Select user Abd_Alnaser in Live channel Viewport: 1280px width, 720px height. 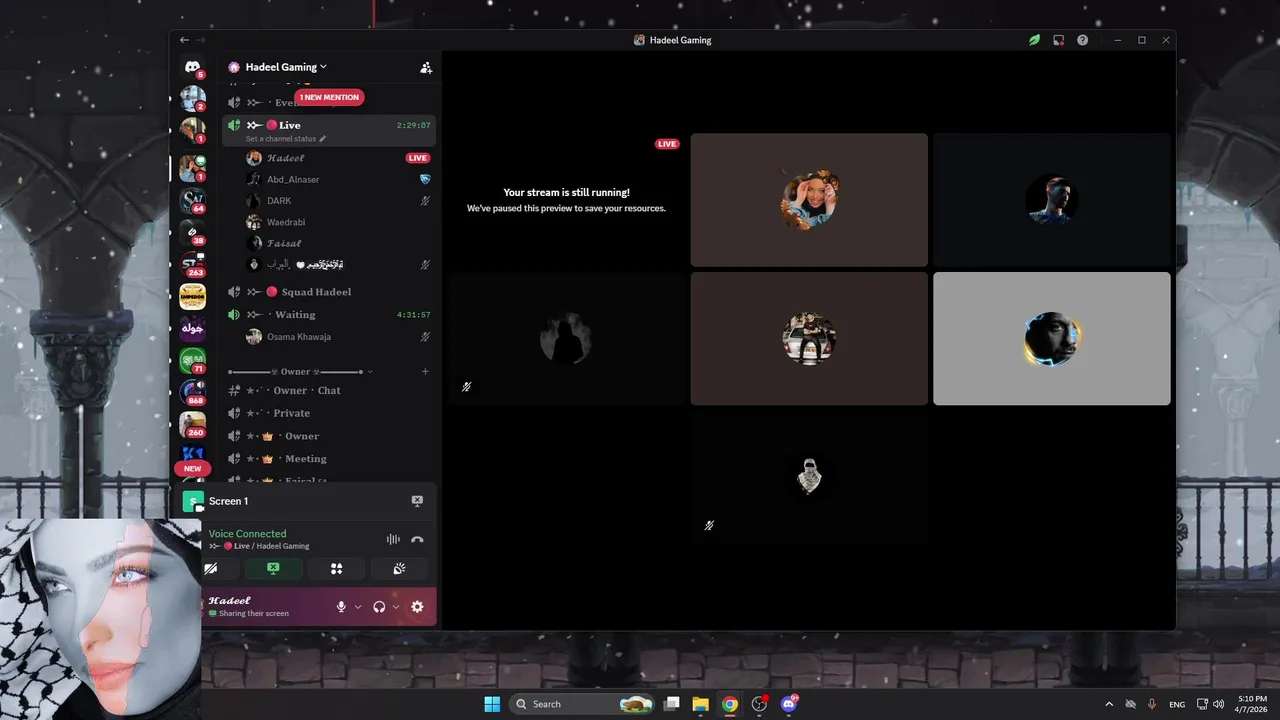338,179
